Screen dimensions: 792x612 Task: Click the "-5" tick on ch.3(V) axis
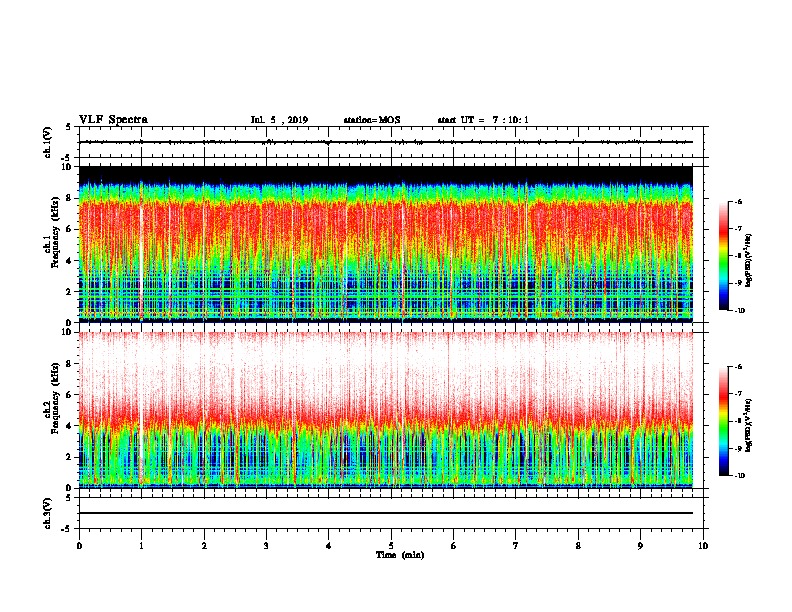tap(67, 529)
